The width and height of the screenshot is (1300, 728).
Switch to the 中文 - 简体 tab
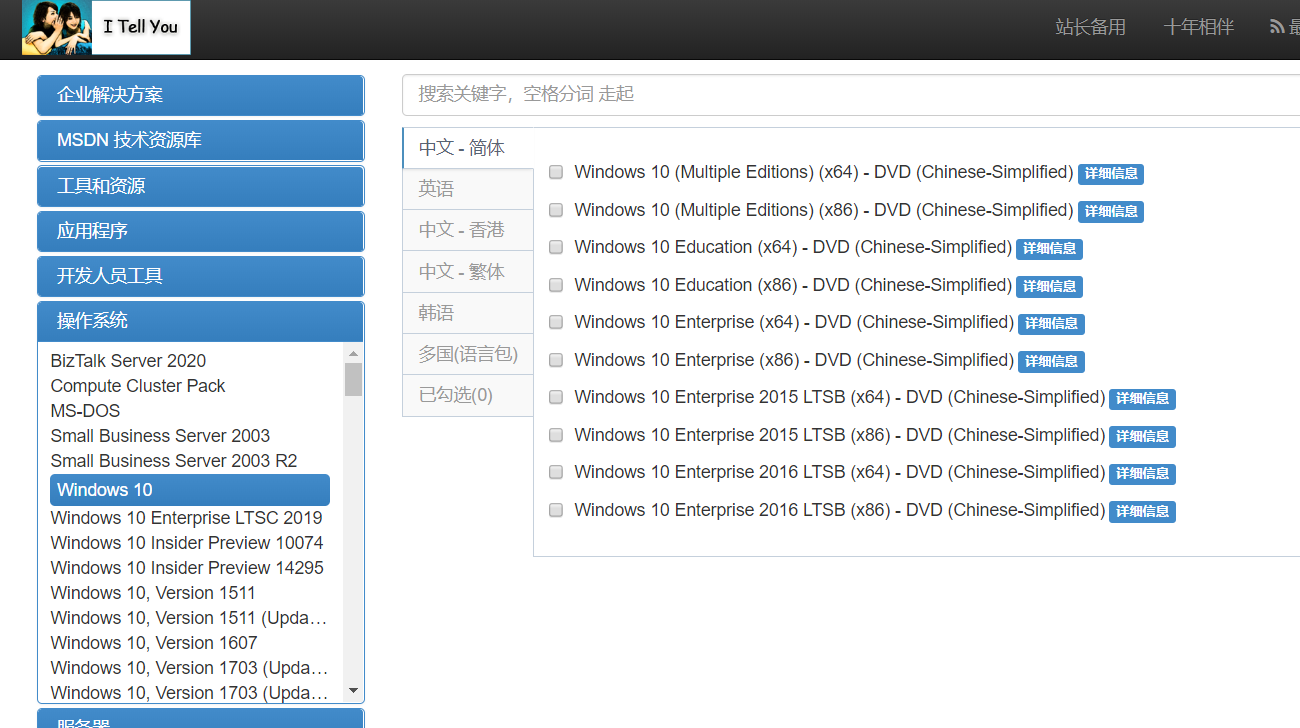[468, 148]
